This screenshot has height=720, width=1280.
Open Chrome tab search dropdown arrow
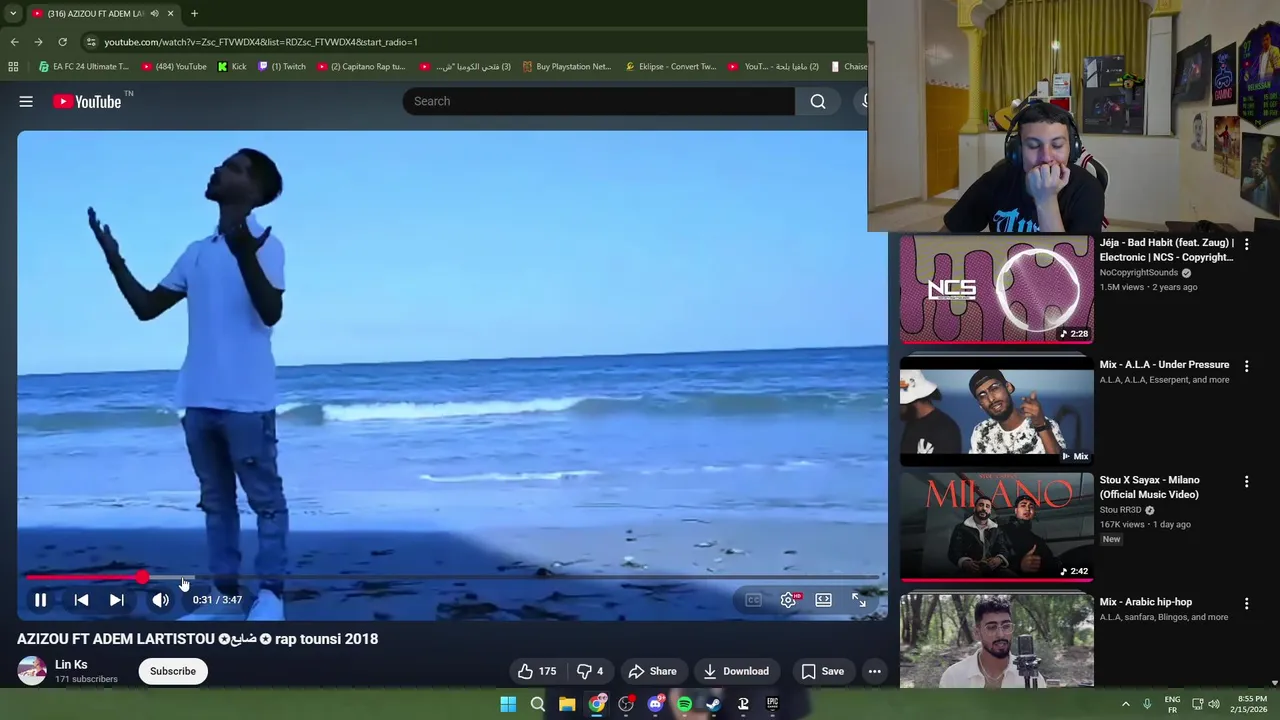12,13
